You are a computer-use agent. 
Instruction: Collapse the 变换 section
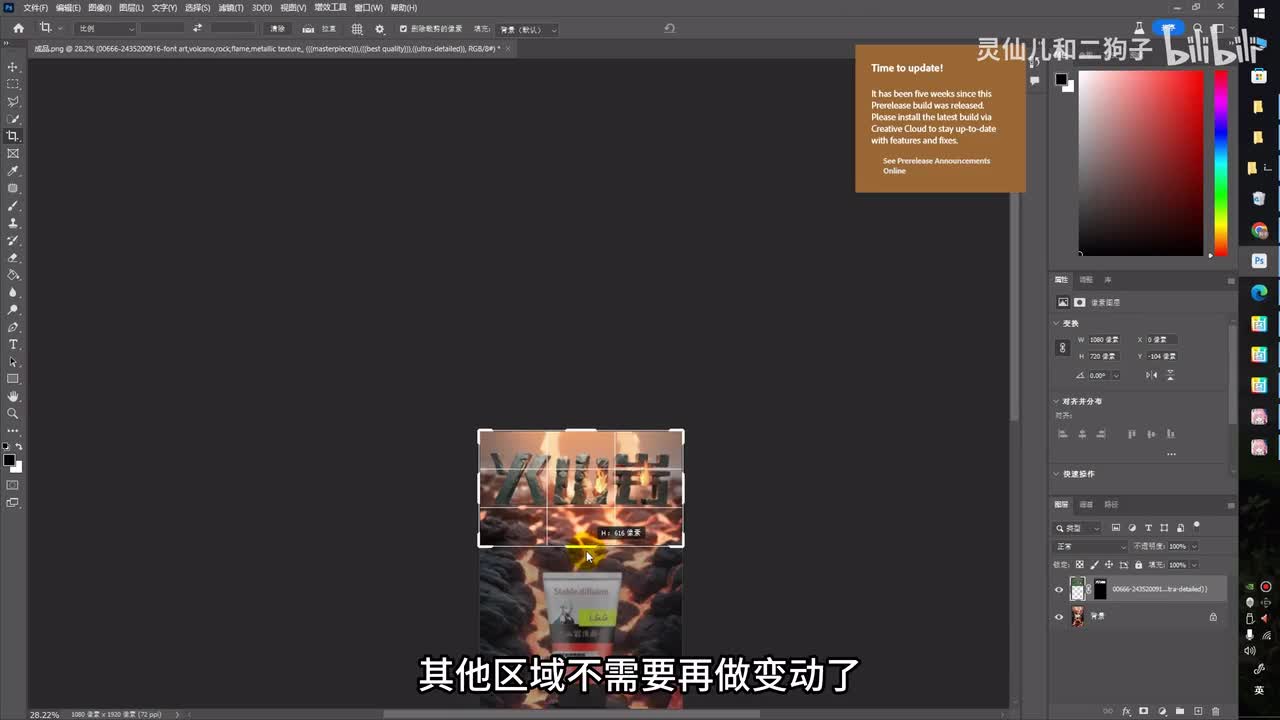1056,323
